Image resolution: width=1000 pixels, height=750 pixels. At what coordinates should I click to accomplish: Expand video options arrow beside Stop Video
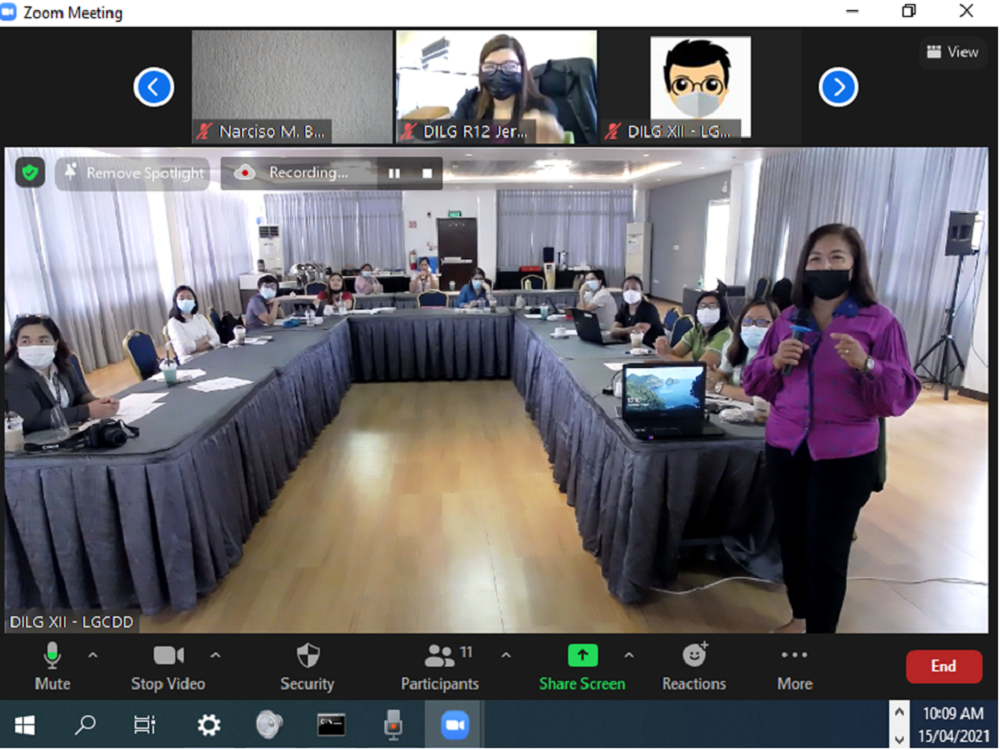point(216,655)
